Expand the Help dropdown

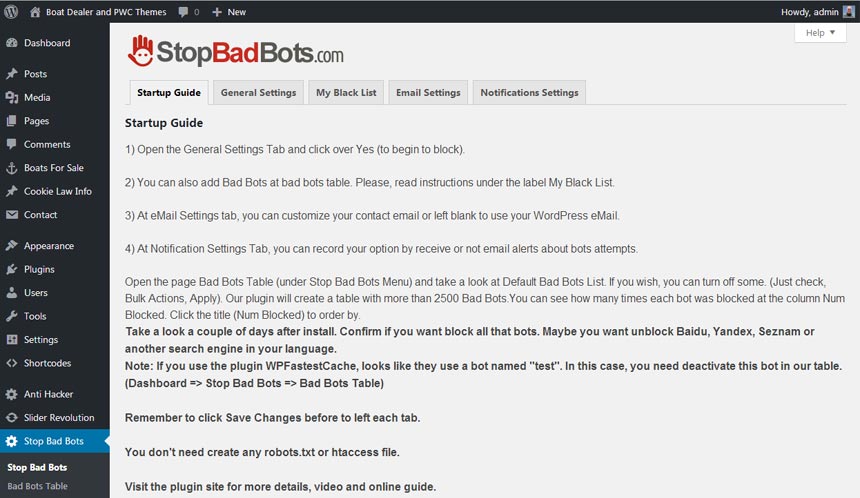tap(820, 33)
